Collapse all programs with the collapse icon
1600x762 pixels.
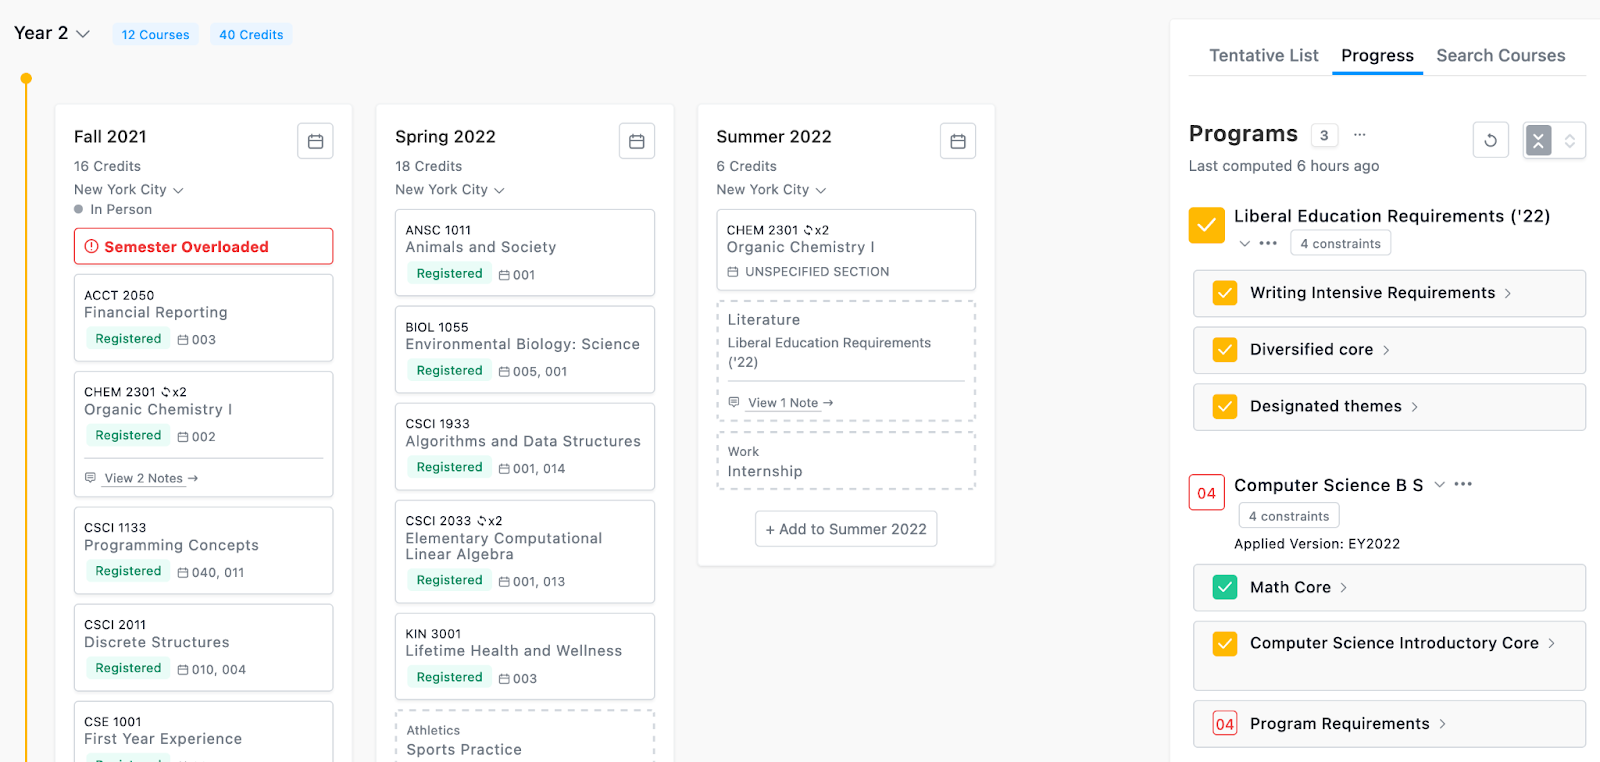1539,140
